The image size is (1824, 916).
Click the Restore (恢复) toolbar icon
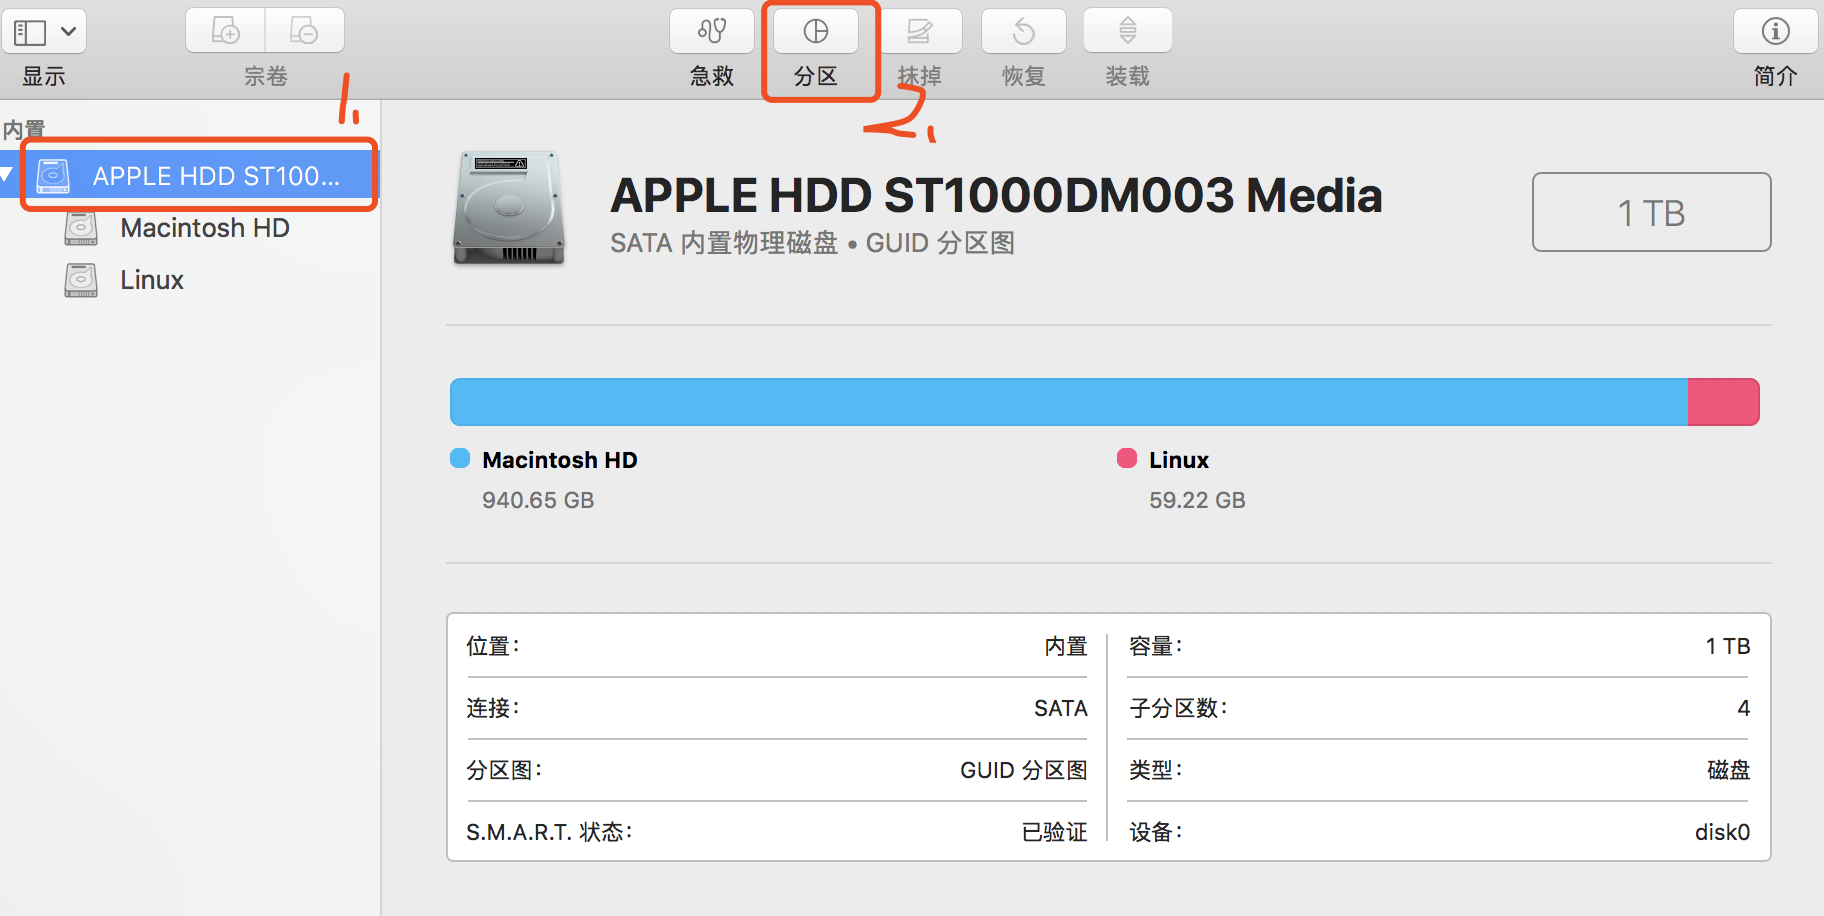tap(1024, 31)
